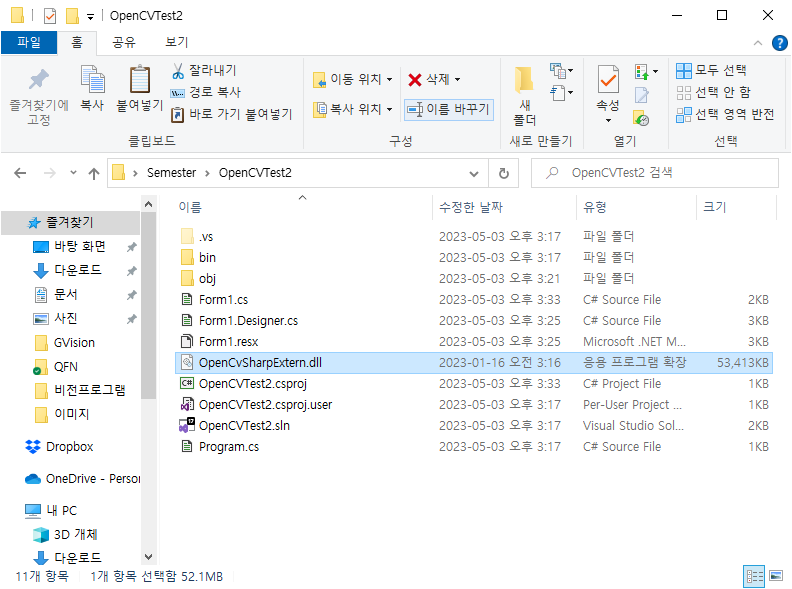The height and width of the screenshot is (589, 792).
Task: Go up one folder level
Action: click(x=93, y=173)
